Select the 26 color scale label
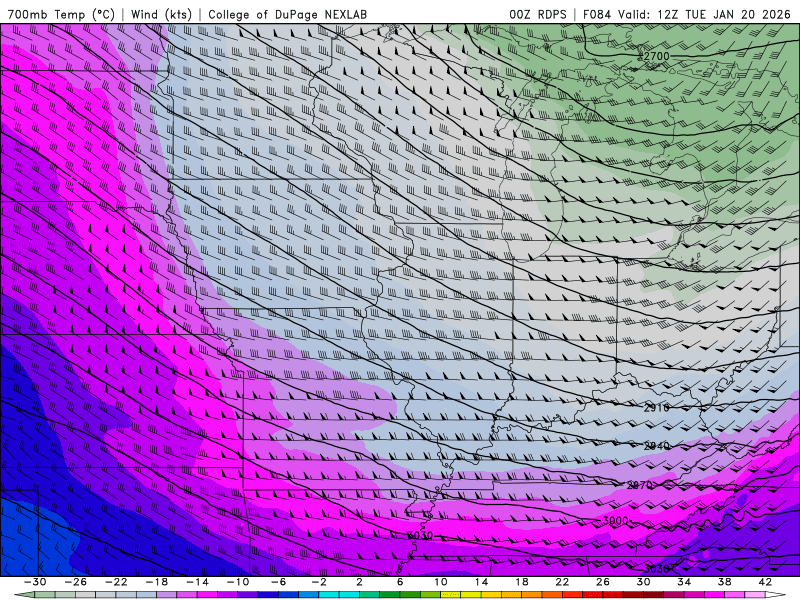The image size is (800, 600). (x=603, y=582)
